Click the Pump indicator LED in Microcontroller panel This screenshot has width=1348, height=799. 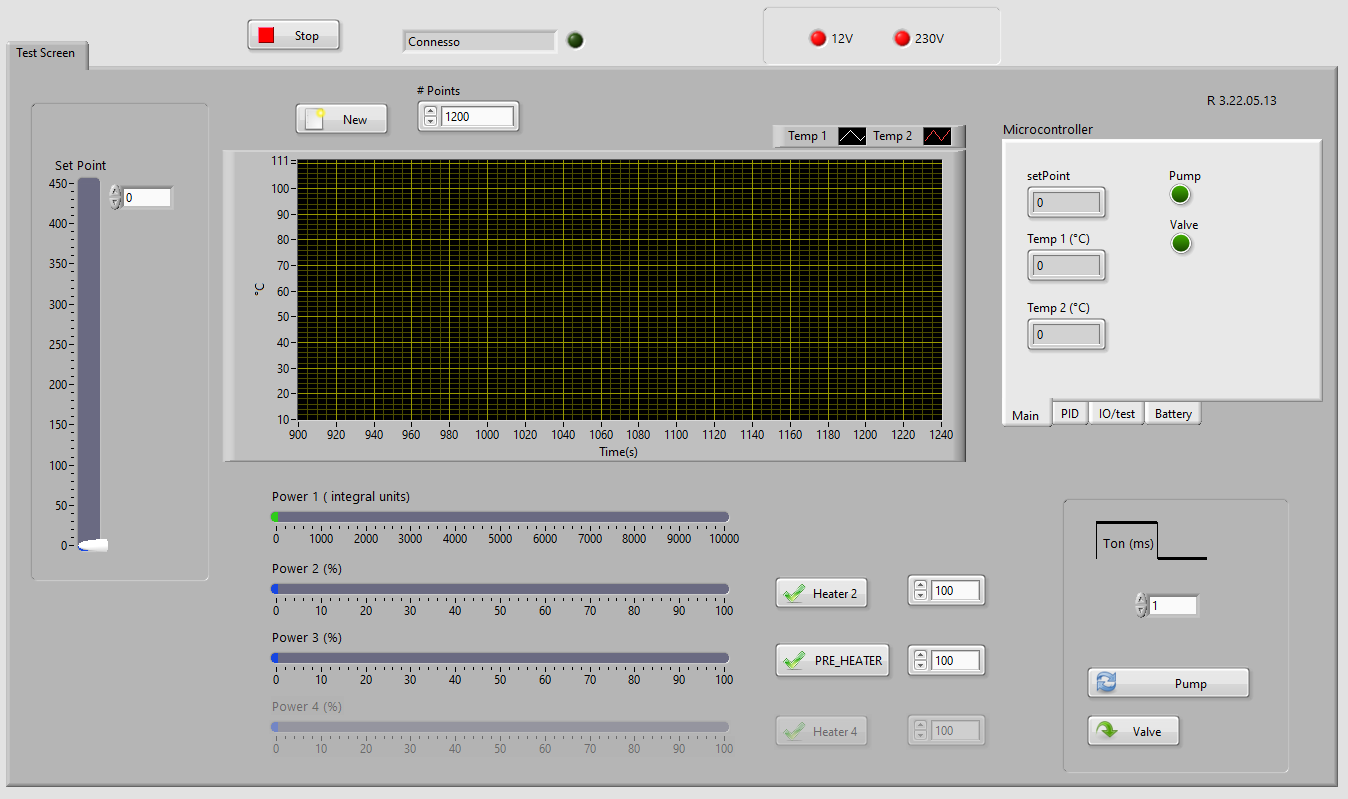pos(1181,194)
